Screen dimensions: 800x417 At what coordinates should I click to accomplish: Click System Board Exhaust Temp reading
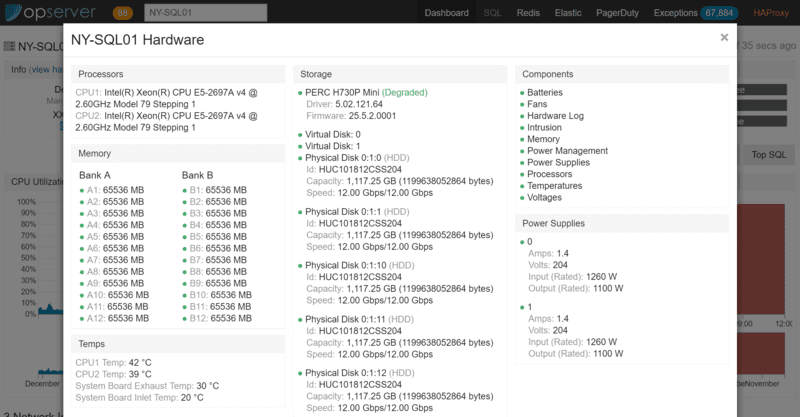(147, 386)
